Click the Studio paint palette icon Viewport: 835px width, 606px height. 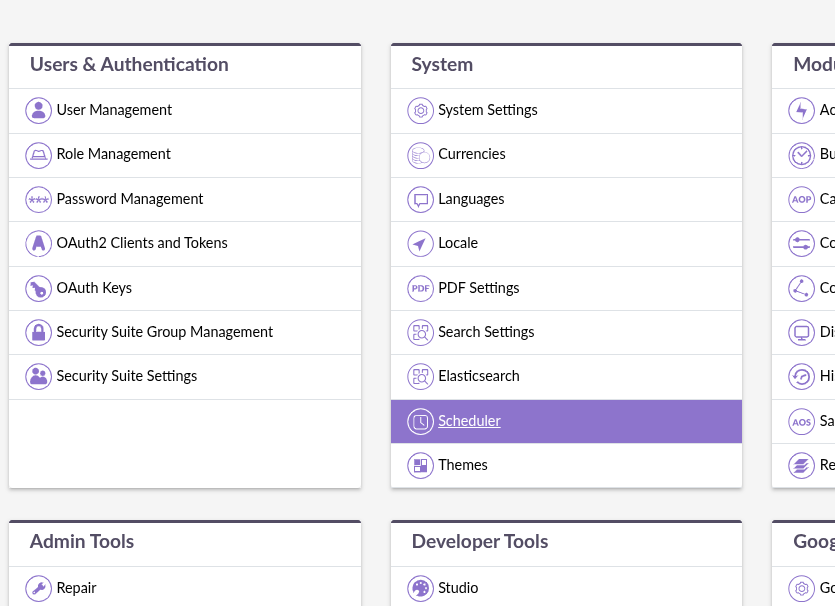click(420, 588)
